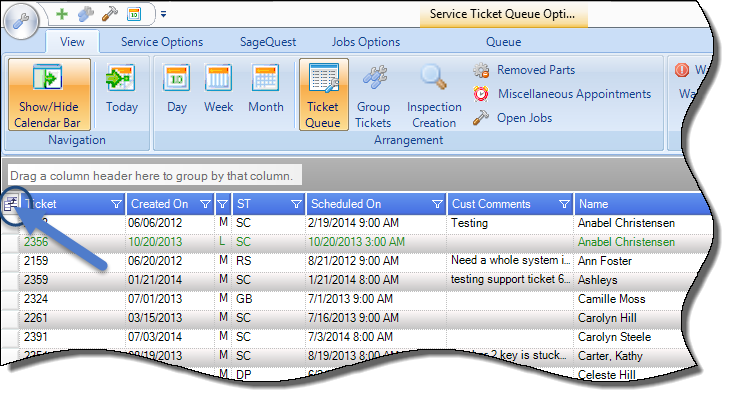
Task: Open the Scheduled On column filter dropdown
Action: (437, 204)
